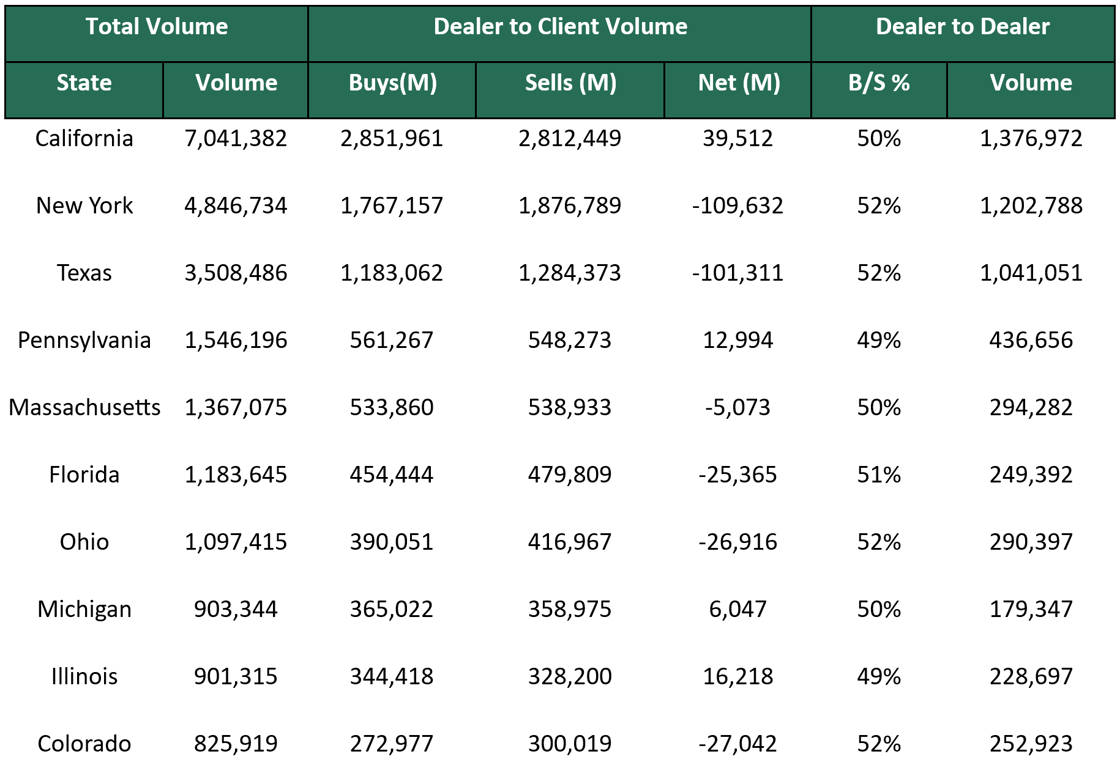Click the Illinois row label

click(84, 676)
